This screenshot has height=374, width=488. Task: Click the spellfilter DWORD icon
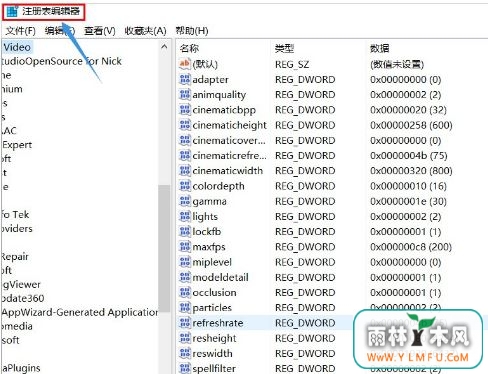185,368
